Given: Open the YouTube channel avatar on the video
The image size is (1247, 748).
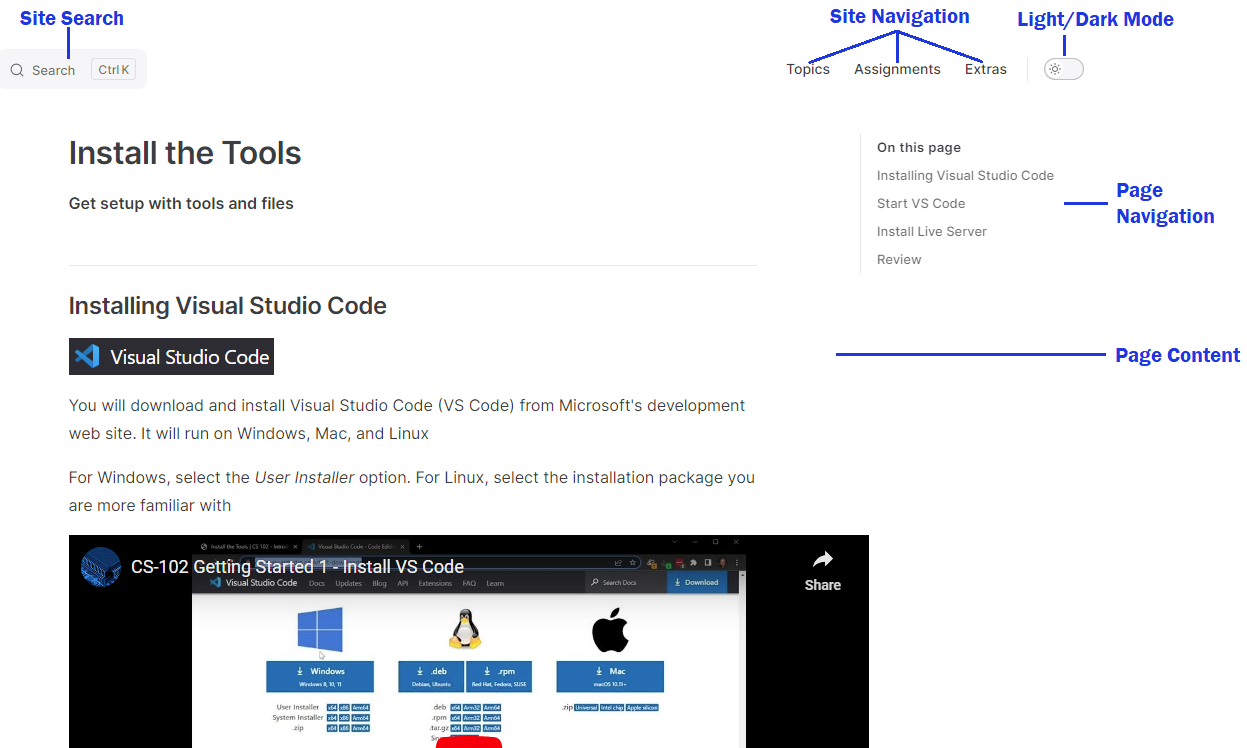Looking at the screenshot, I should pyautogui.click(x=101, y=566).
